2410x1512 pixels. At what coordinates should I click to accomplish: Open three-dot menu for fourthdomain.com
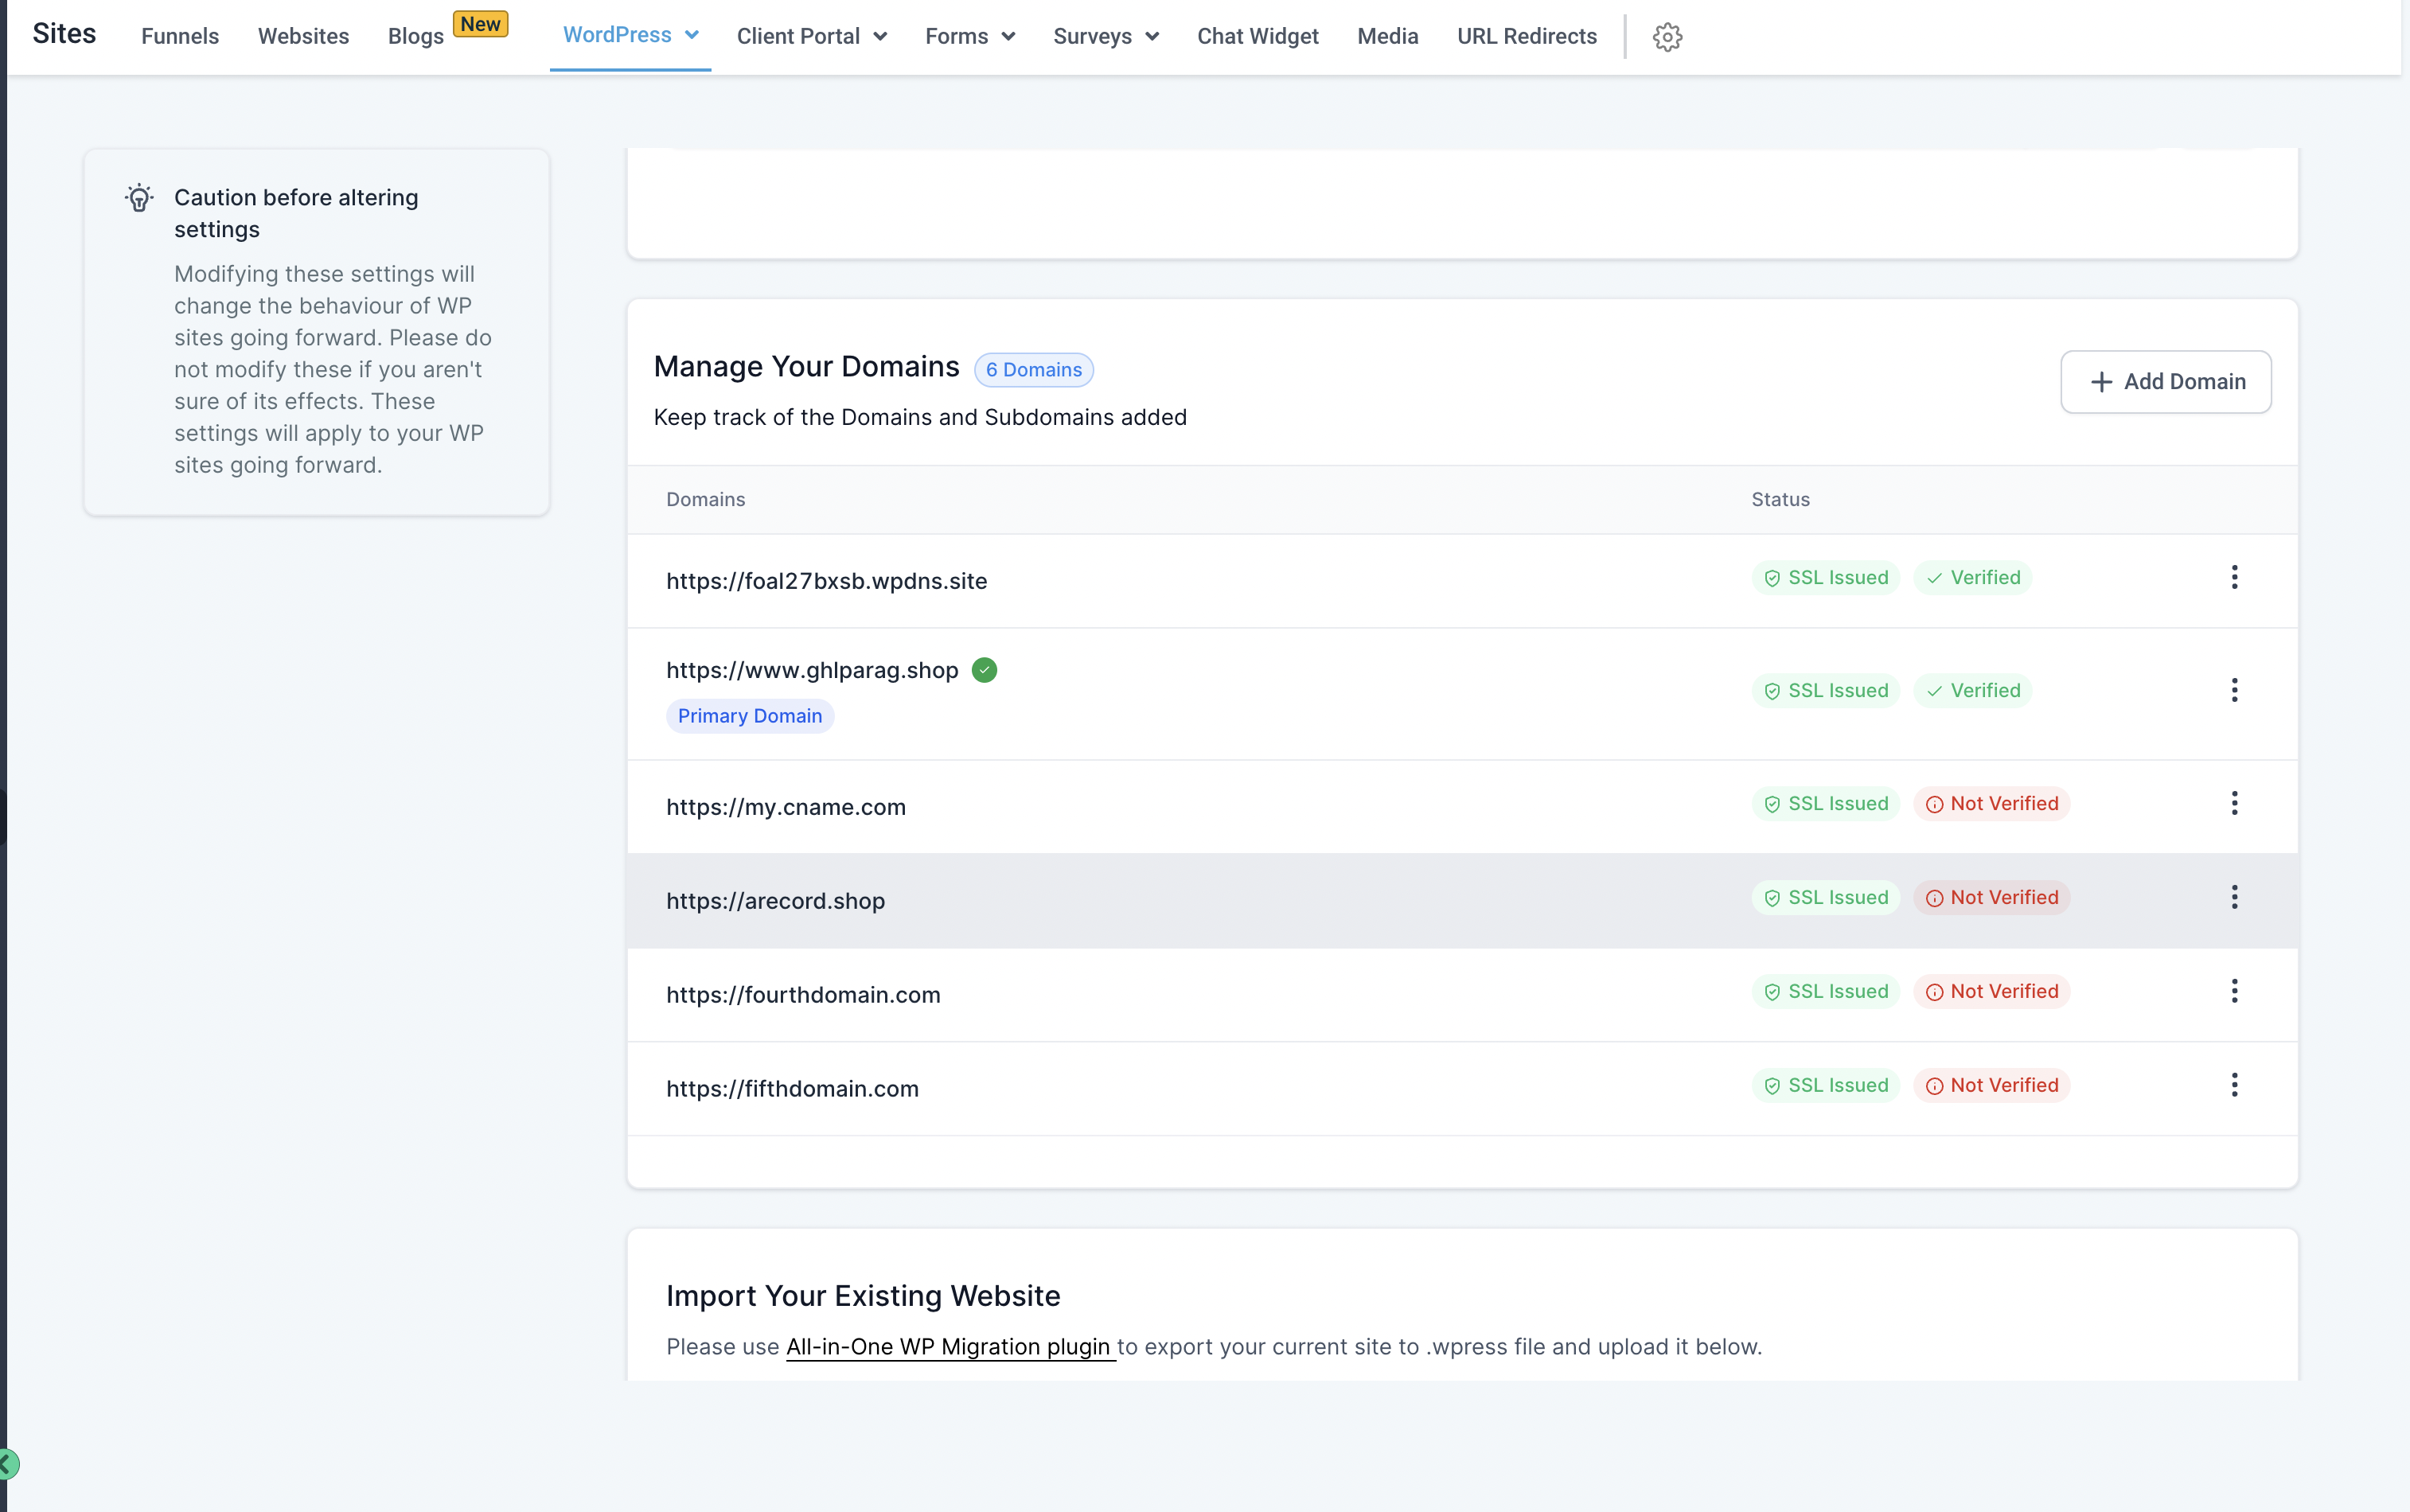coord(2234,991)
